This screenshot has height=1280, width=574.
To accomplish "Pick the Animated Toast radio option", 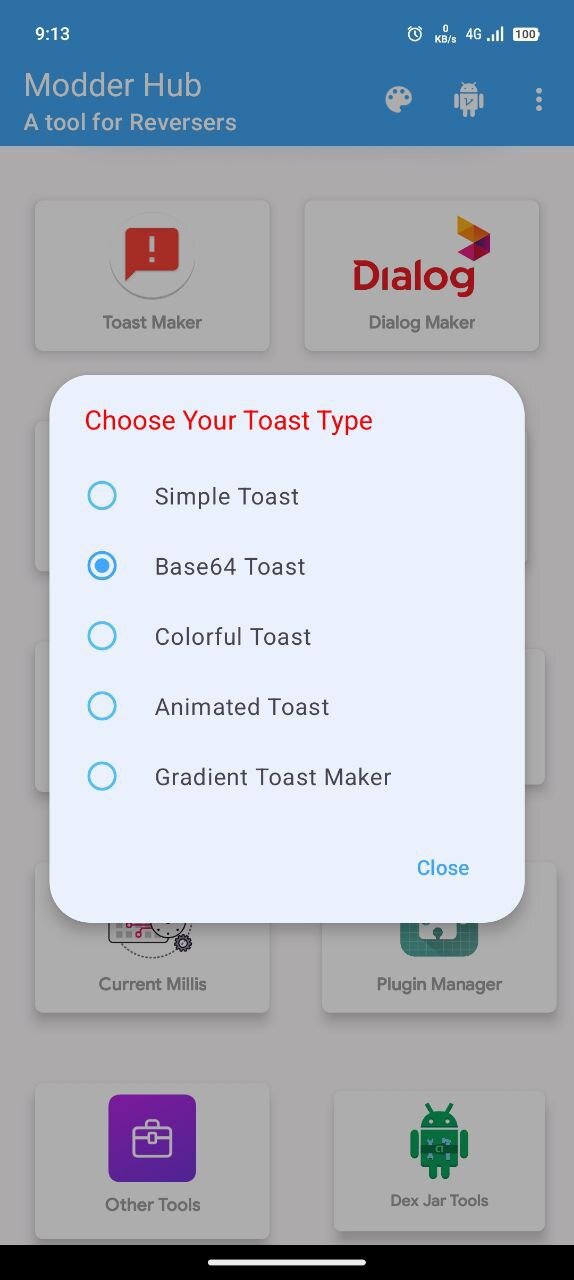I will click(x=102, y=706).
